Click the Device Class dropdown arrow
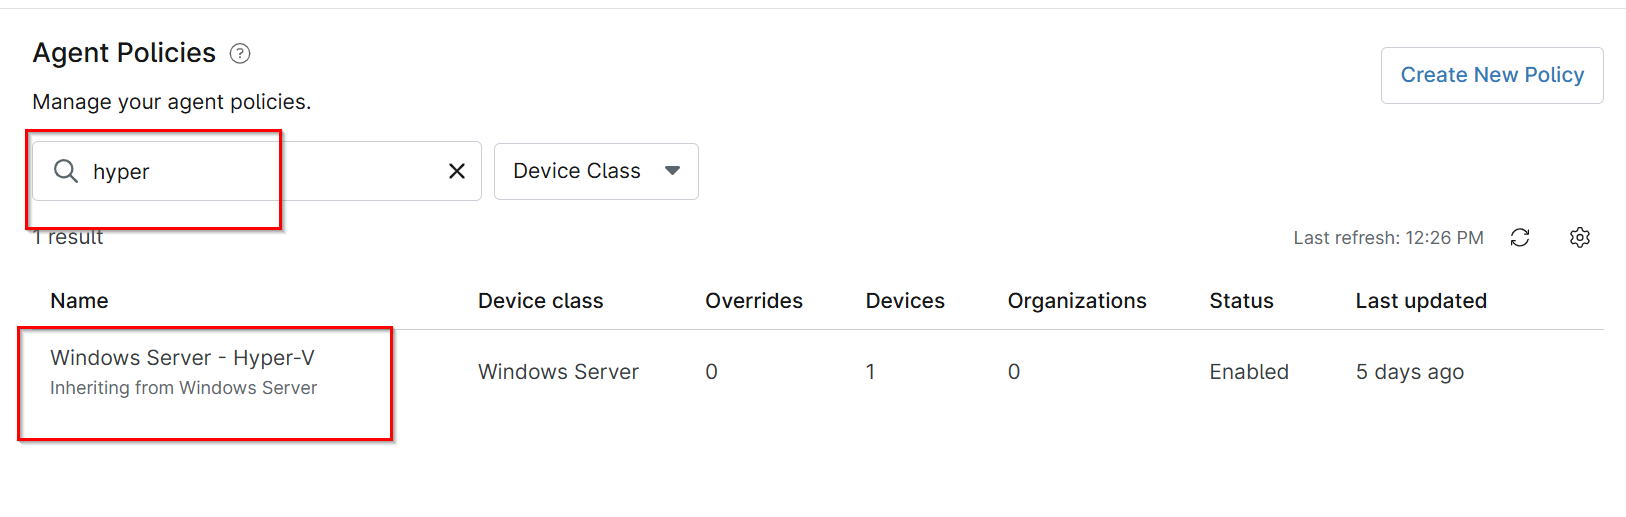 pyautogui.click(x=673, y=171)
